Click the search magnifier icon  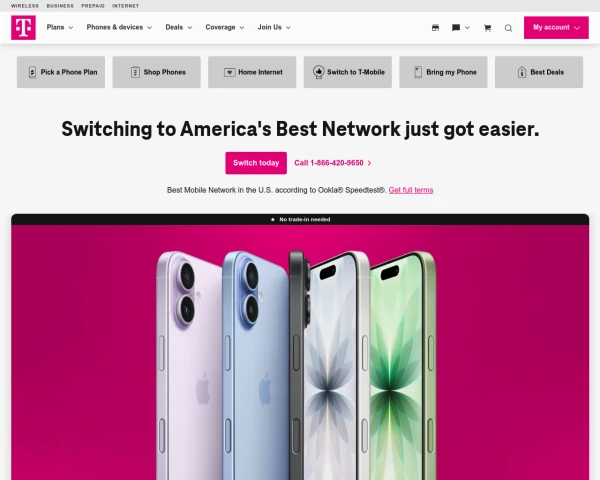(x=508, y=28)
